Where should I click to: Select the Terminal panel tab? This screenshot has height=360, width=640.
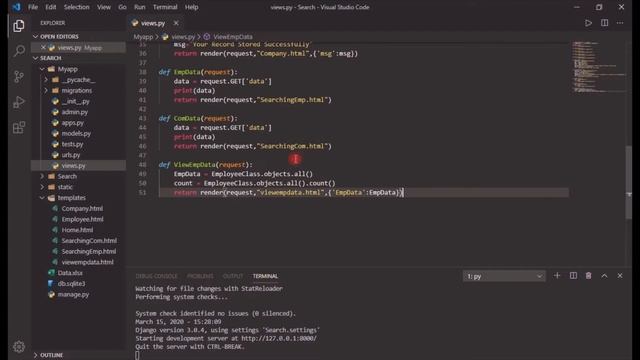(265, 276)
